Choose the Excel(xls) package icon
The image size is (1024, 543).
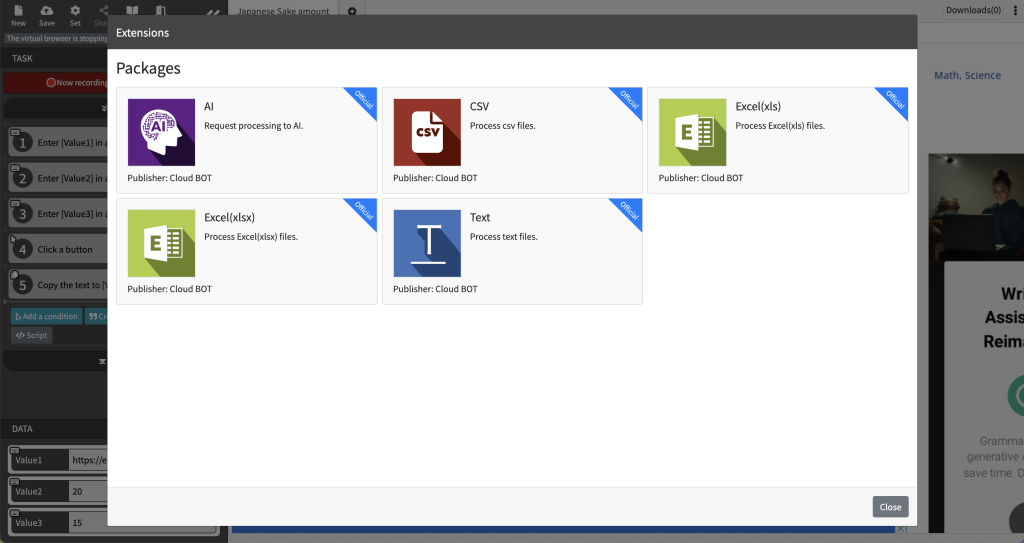click(x=692, y=132)
